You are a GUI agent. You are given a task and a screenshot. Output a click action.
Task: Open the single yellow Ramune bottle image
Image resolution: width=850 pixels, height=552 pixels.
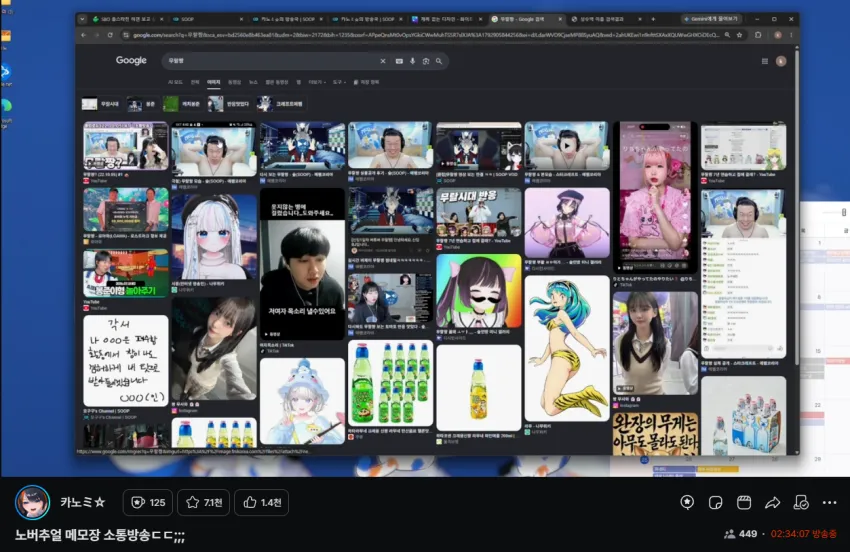click(x=478, y=388)
